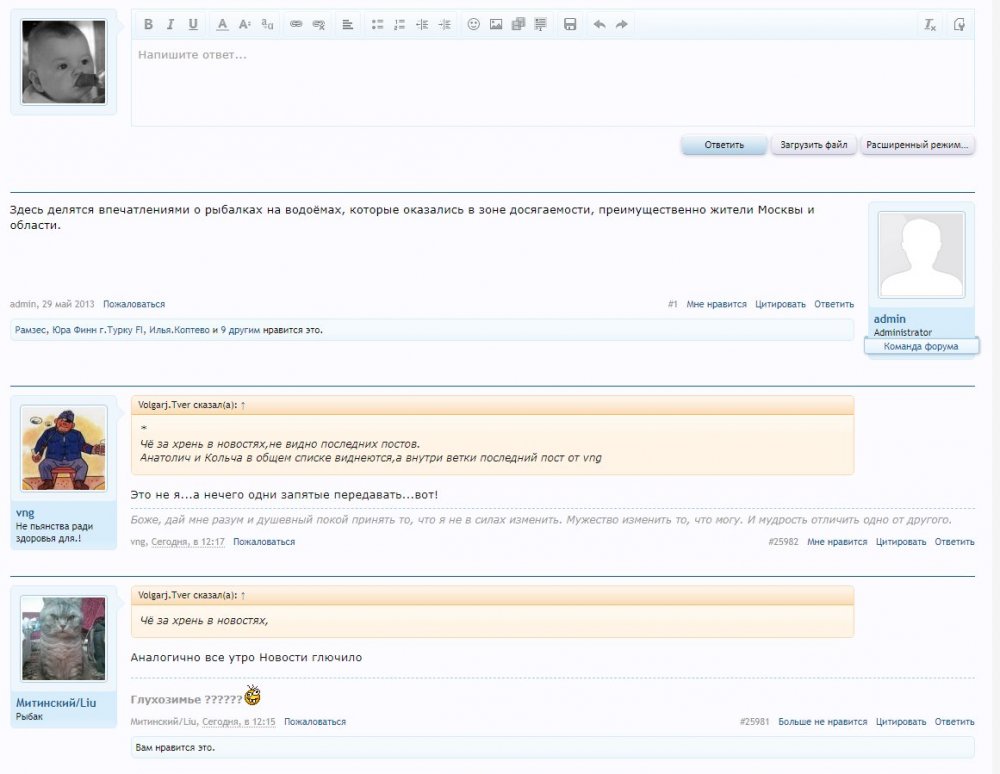Toggle underline formatting
Viewport: 1000px width, 774px height.
pos(193,24)
